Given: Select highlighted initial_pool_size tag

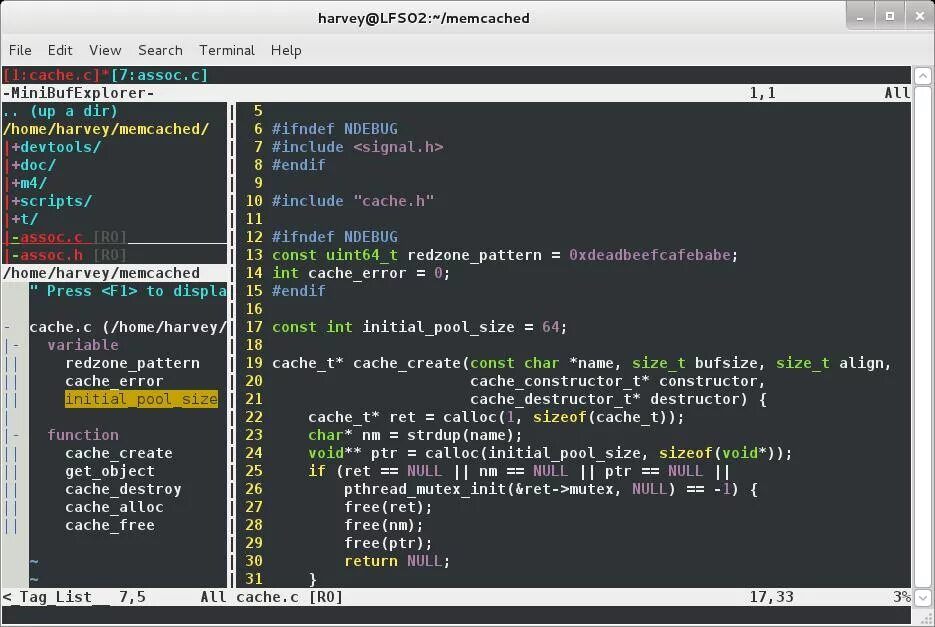Looking at the screenshot, I should (141, 399).
